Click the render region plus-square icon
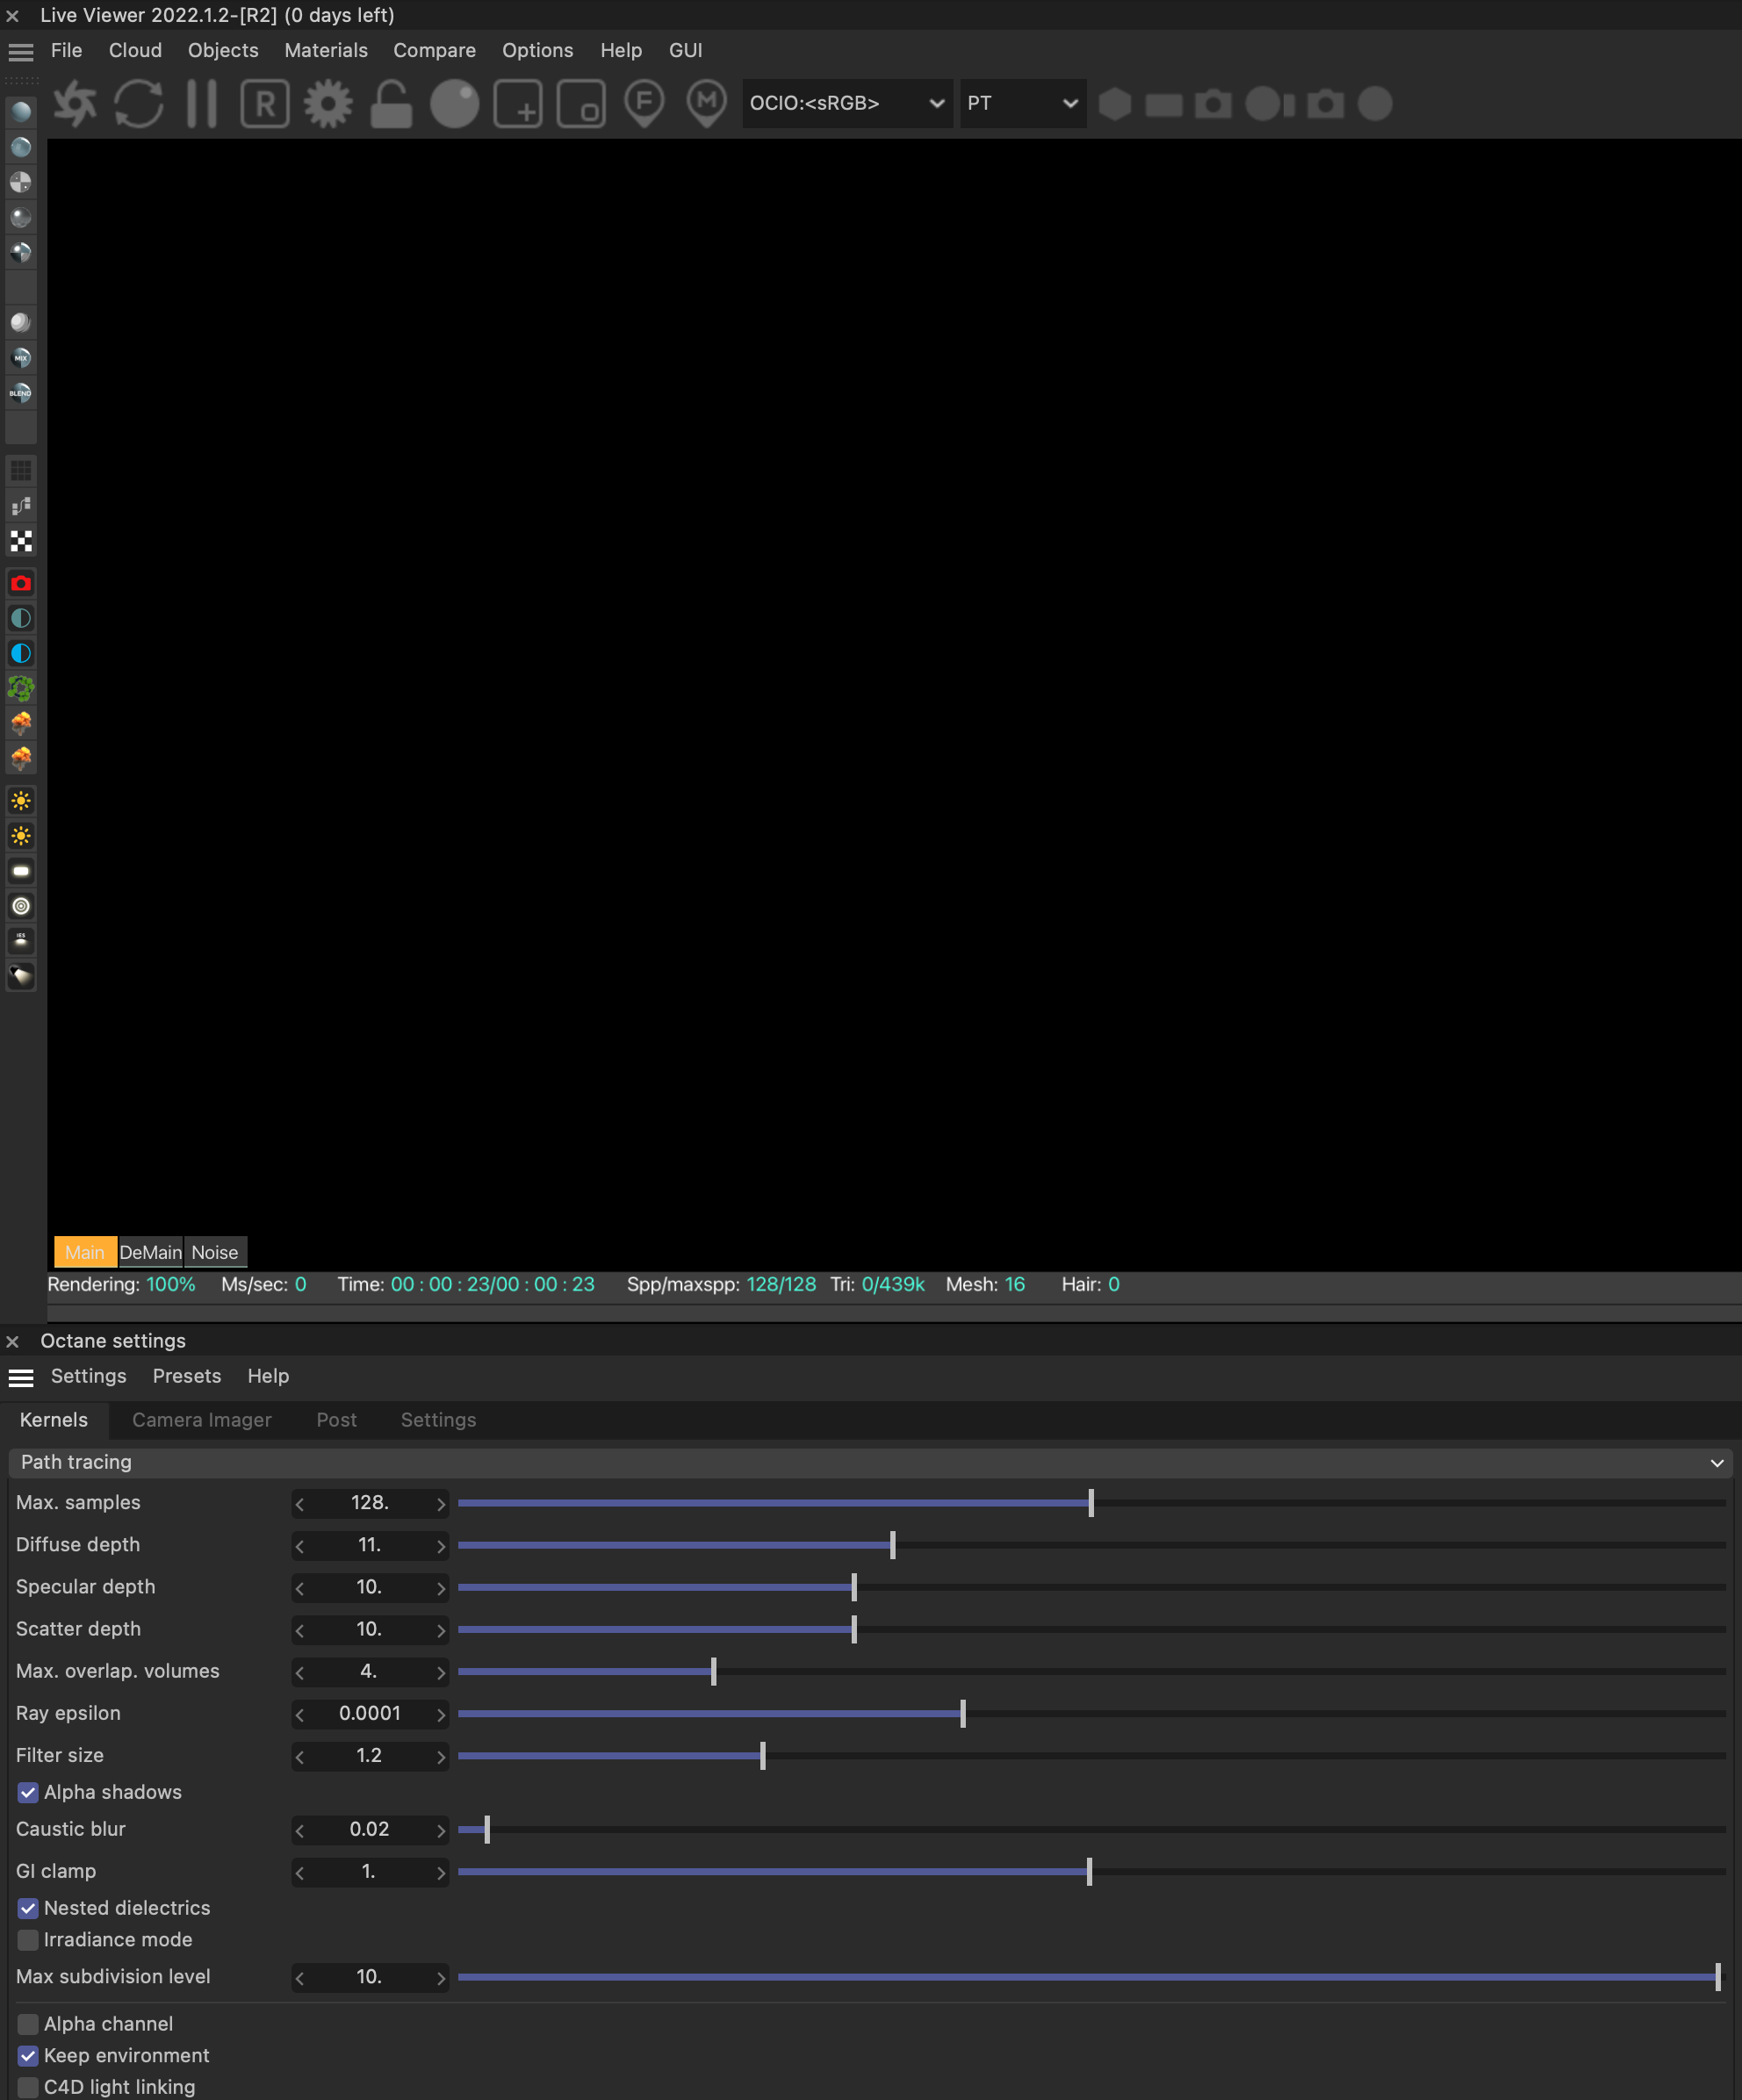This screenshot has width=1742, height=2100. pyautogui.click(x=518, y=103)
